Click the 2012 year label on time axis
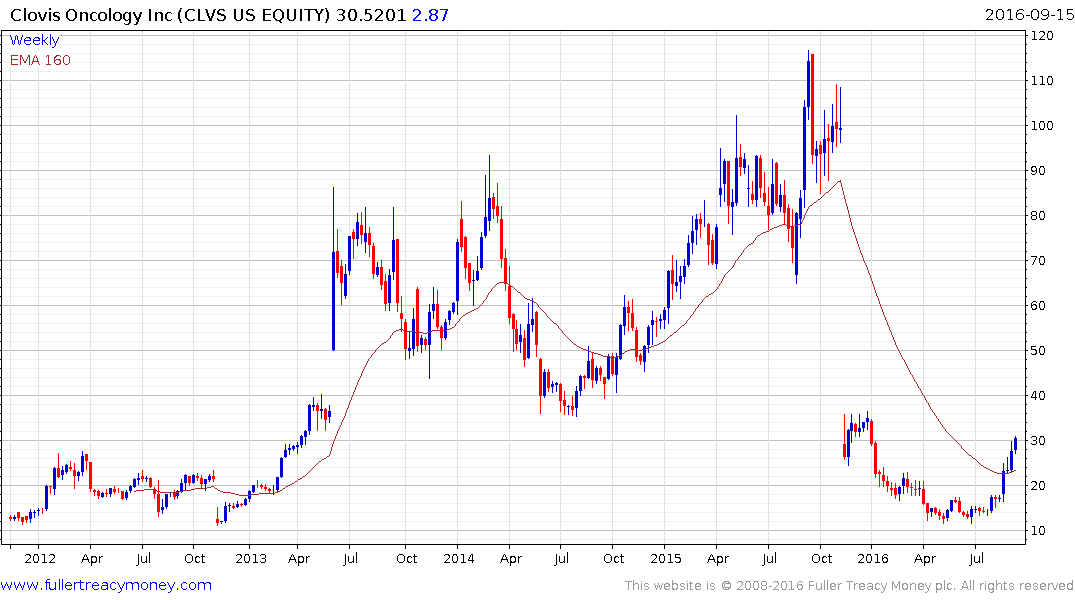 point(40,558)
